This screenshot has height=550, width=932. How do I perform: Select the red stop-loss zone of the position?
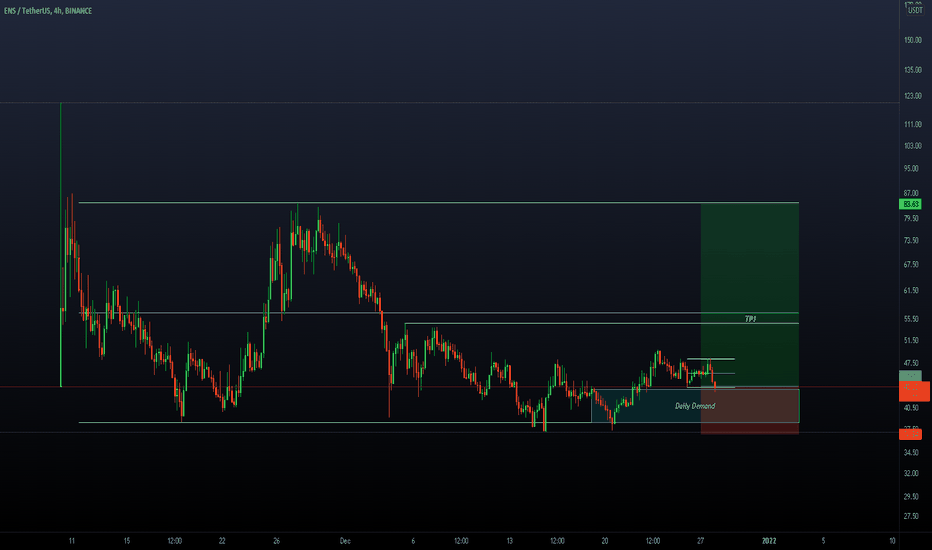[x=750, y=410]
